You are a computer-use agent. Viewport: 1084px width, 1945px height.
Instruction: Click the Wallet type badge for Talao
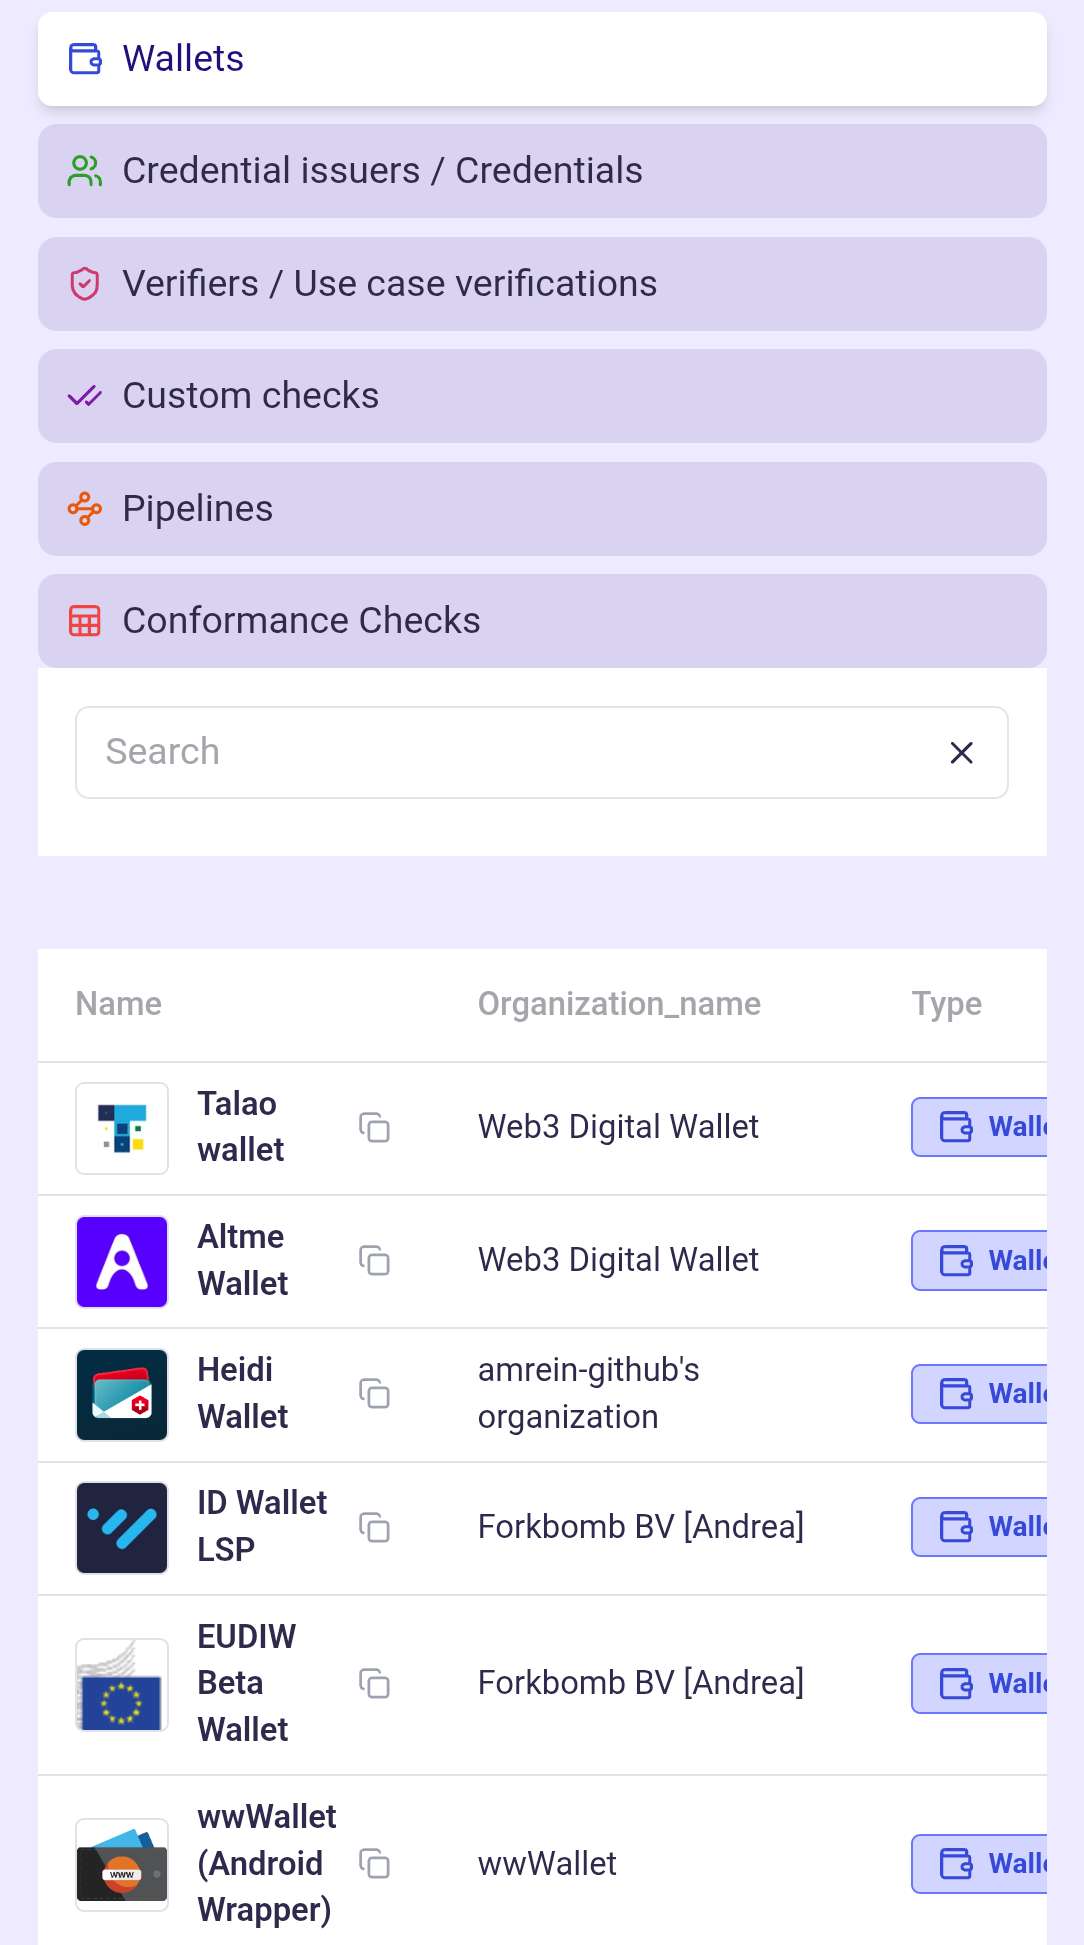coord(980,1127)
